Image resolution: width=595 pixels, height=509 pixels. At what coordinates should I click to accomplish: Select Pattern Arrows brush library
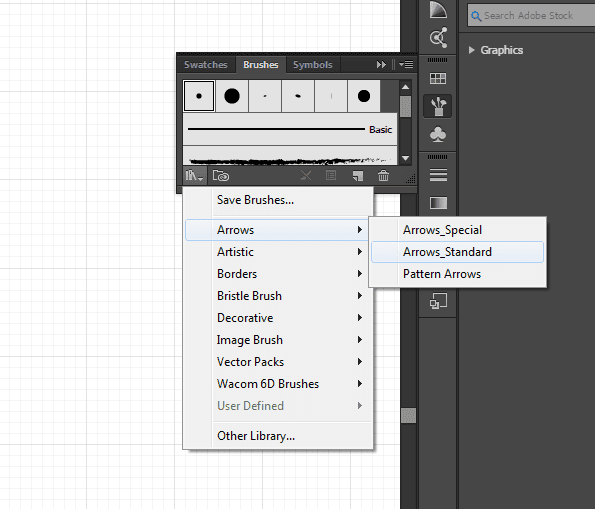tap(457, 274)
